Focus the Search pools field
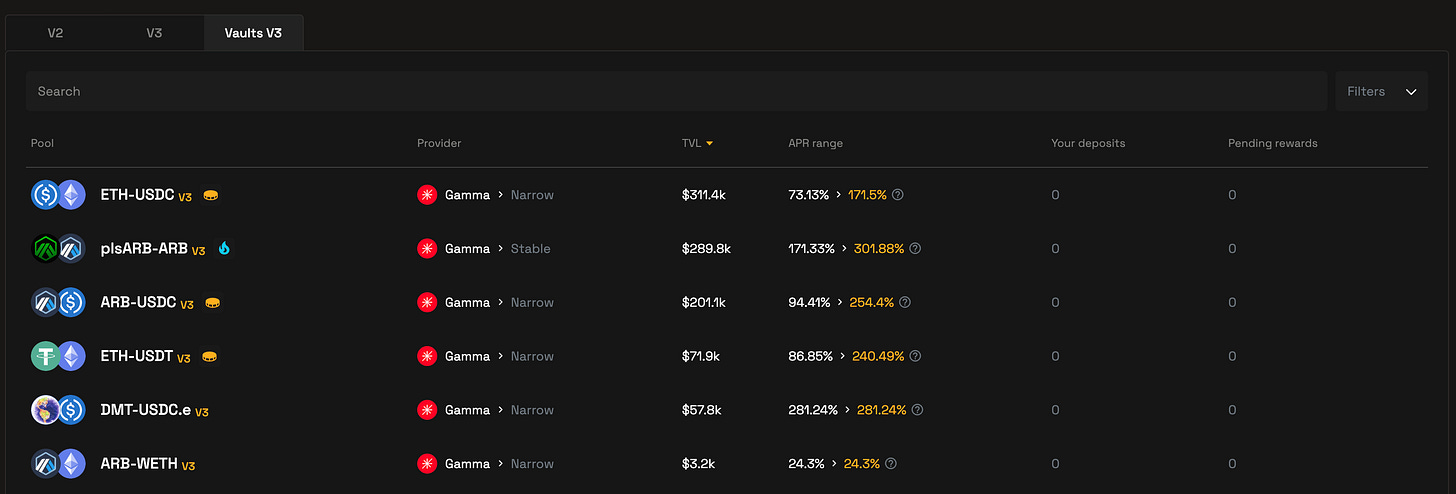1456x494 pixels. [x=677, y=91]
